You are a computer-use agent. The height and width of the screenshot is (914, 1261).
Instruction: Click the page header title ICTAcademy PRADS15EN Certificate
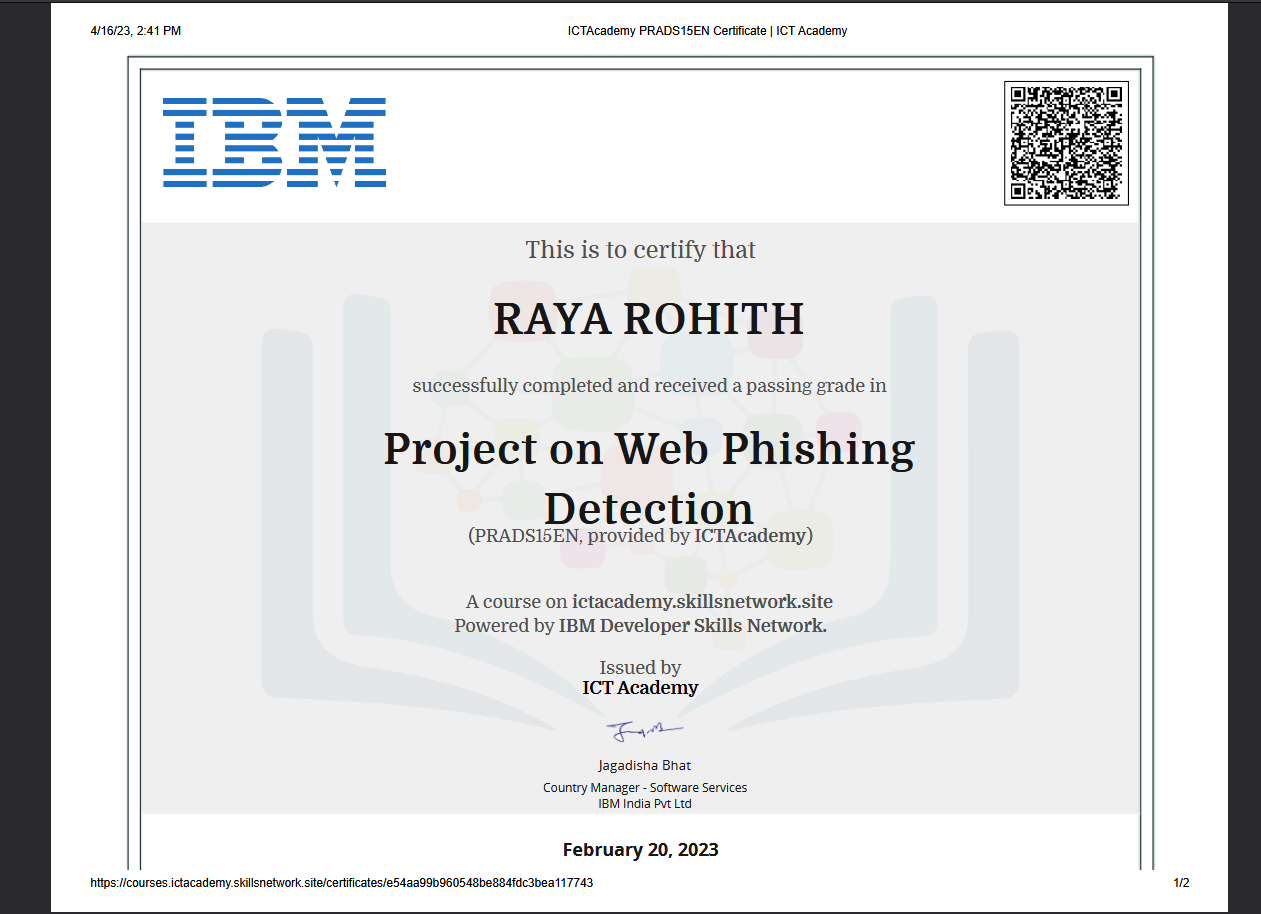click(x=706, y=31)
